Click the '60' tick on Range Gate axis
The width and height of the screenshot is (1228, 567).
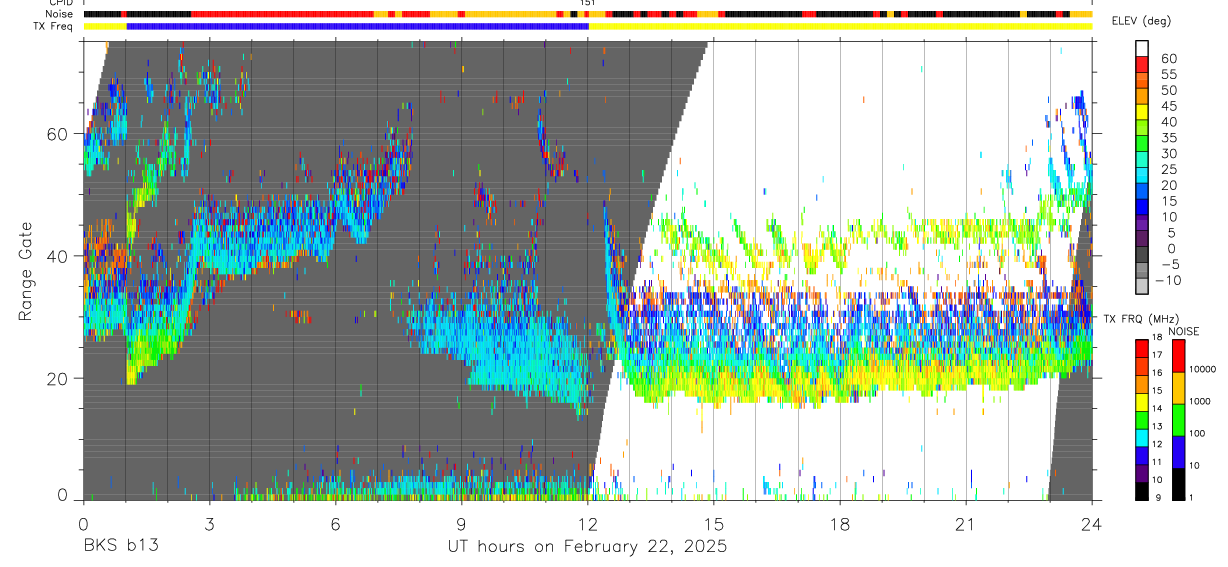58,134
